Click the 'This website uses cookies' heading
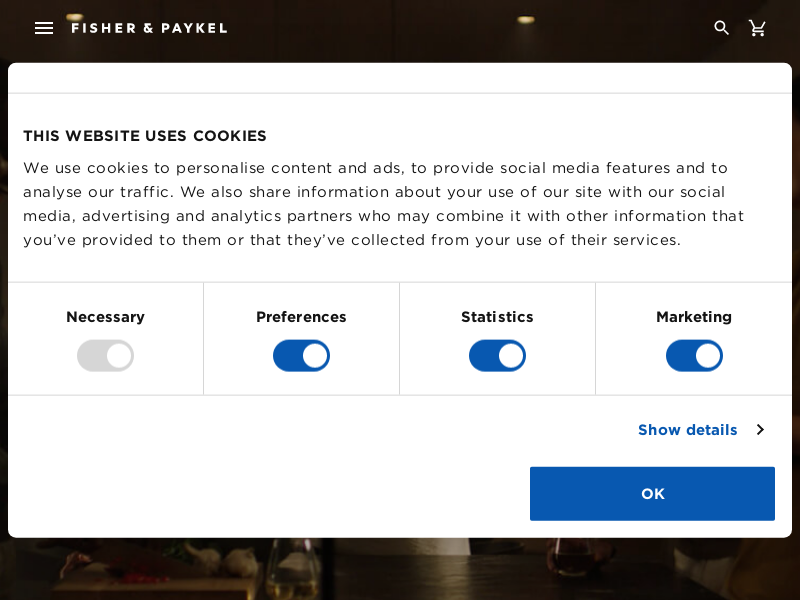The image size is (800, 600). (145, 136)
